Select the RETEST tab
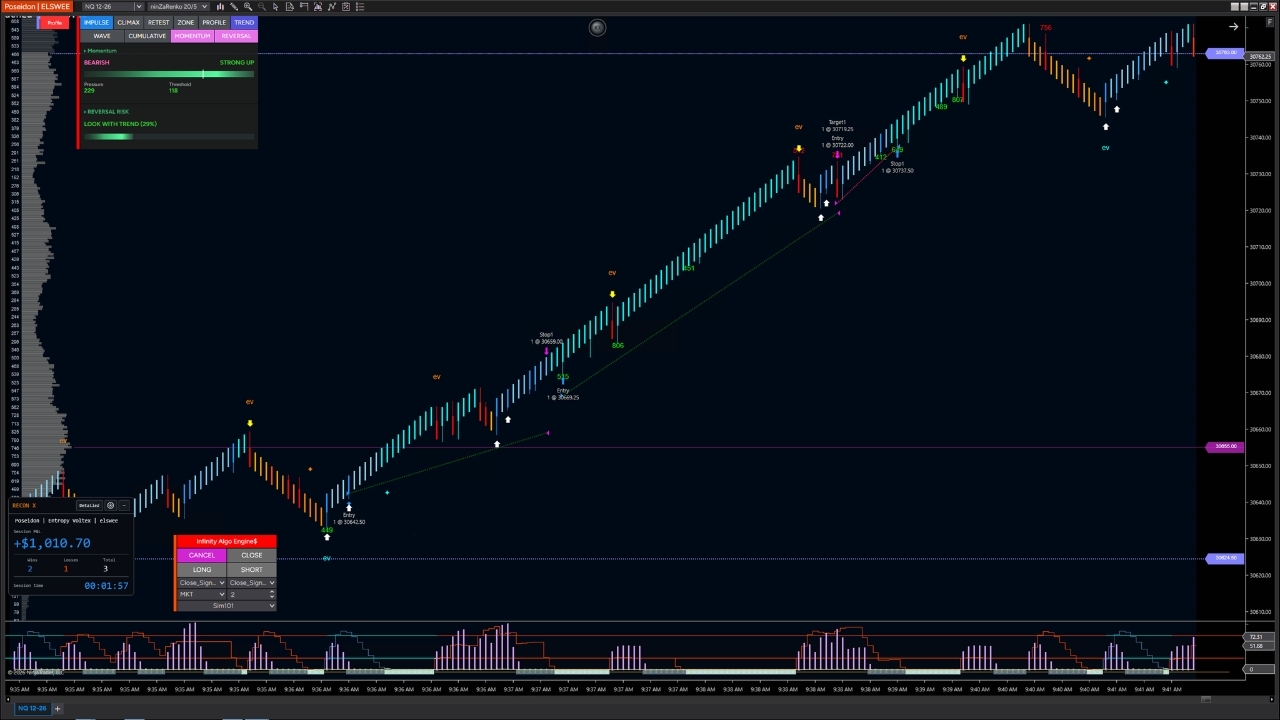 pyautogui.click(x=158, y=22)
